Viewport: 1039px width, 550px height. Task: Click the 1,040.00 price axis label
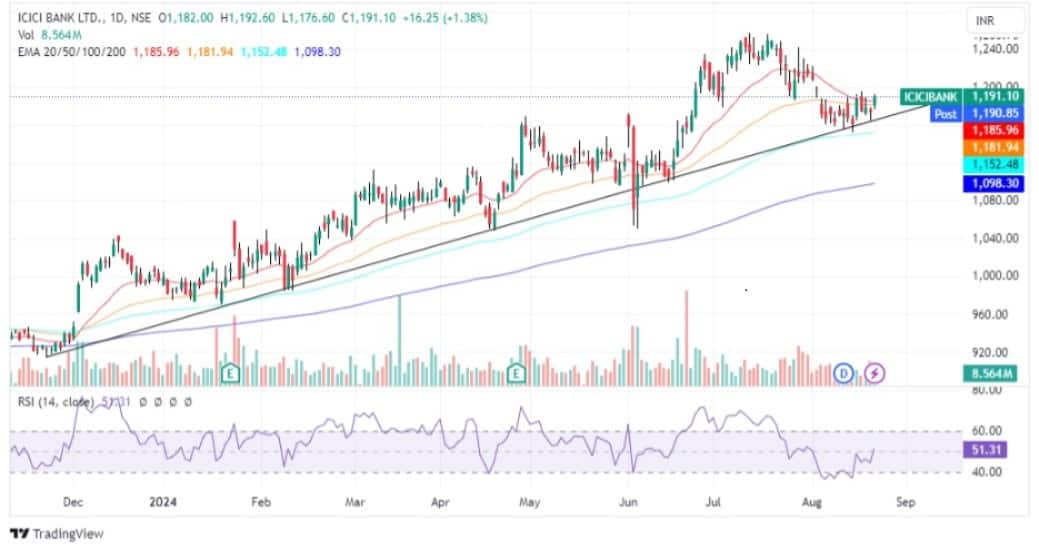(995, 238)
